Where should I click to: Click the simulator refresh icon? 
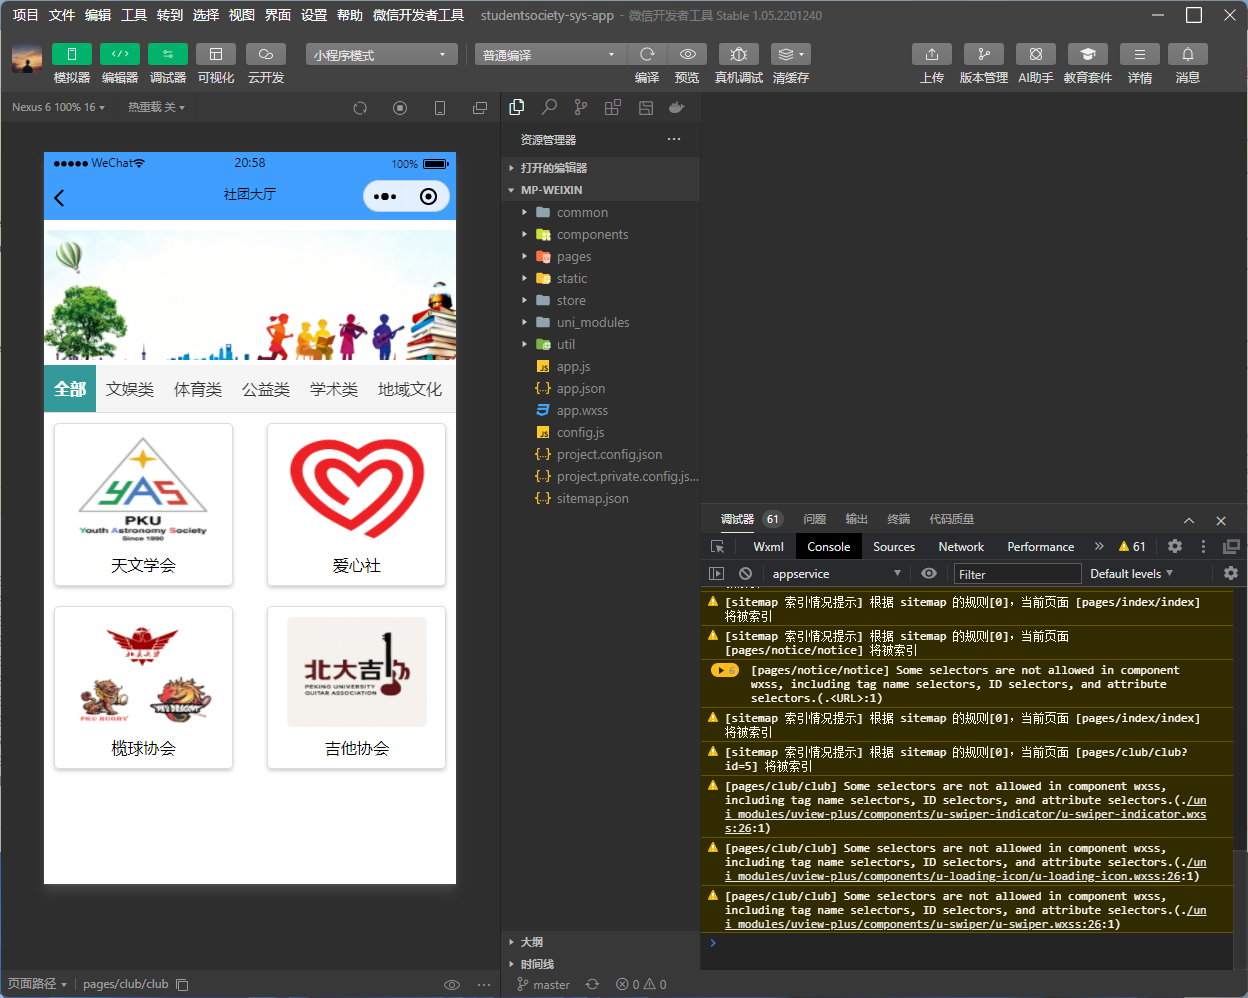tap(360, 108)
